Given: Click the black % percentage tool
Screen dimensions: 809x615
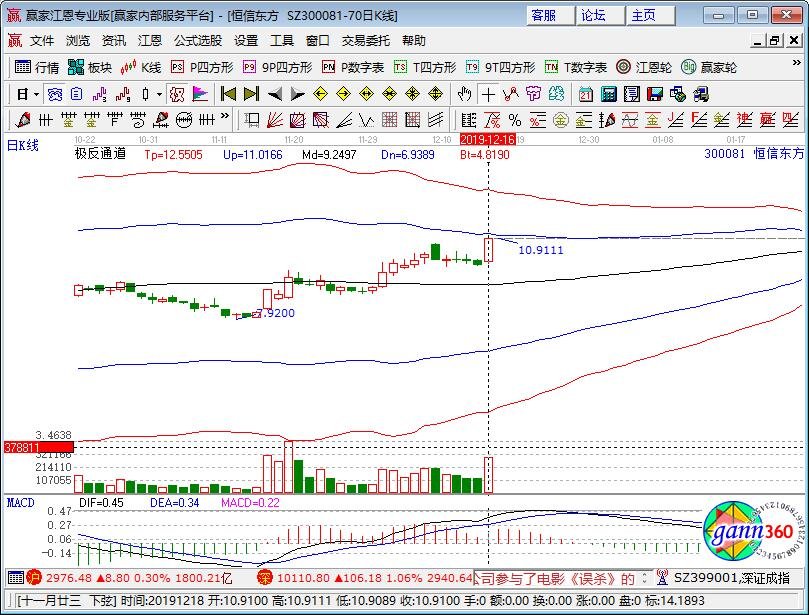Looking at the screenshot, I should [x=515, y=120].
